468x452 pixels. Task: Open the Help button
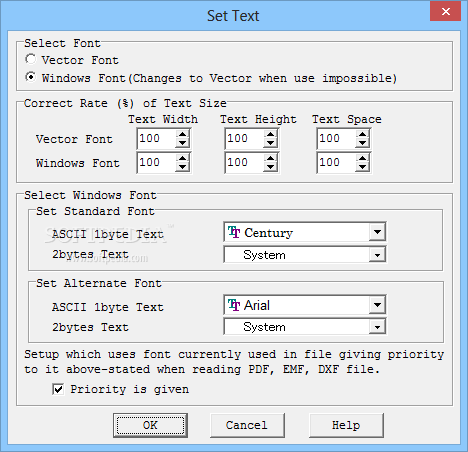[346, 425]
